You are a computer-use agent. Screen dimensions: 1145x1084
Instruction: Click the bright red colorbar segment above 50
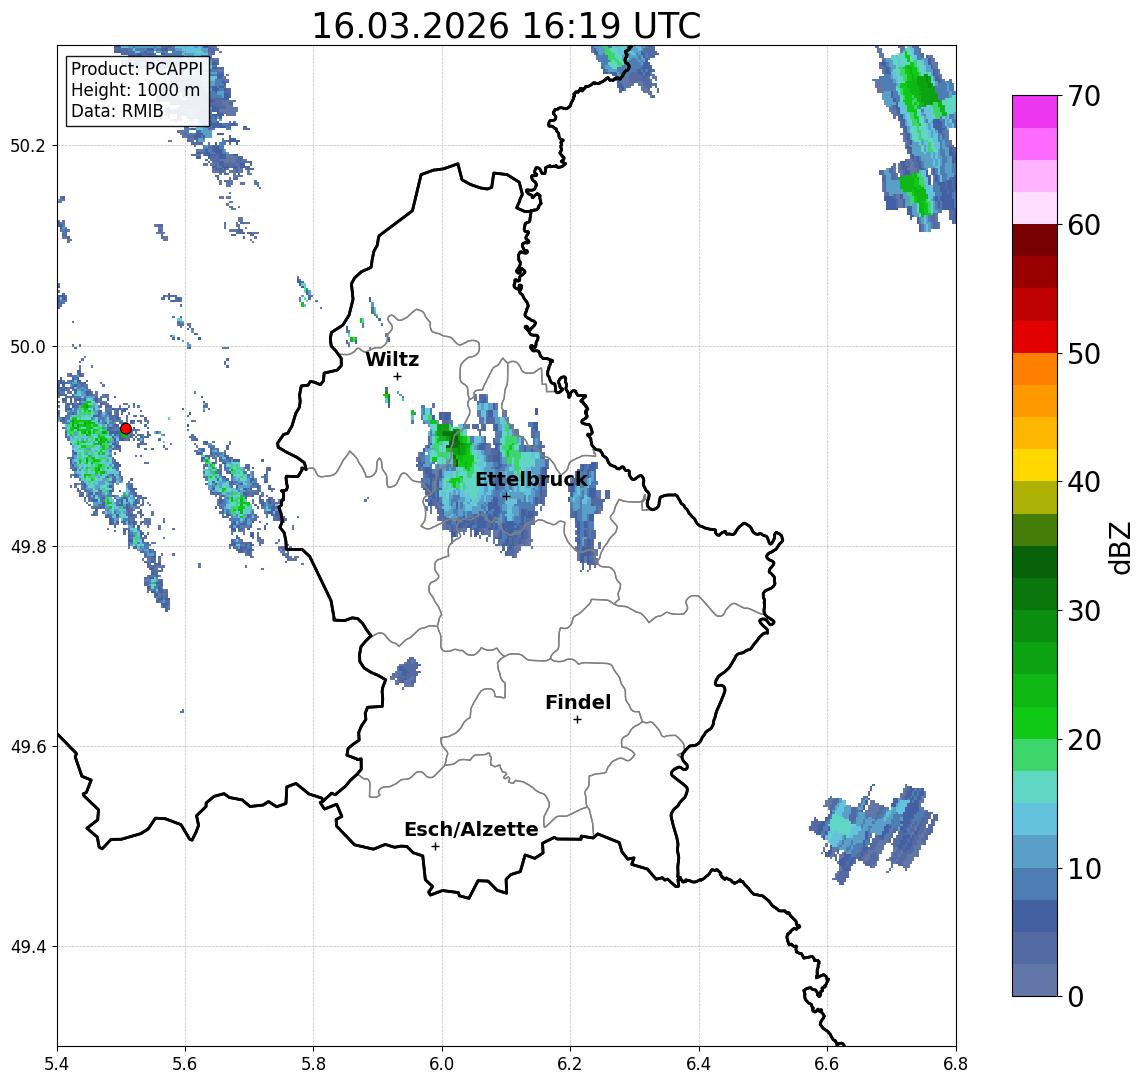pos(1035,337)
